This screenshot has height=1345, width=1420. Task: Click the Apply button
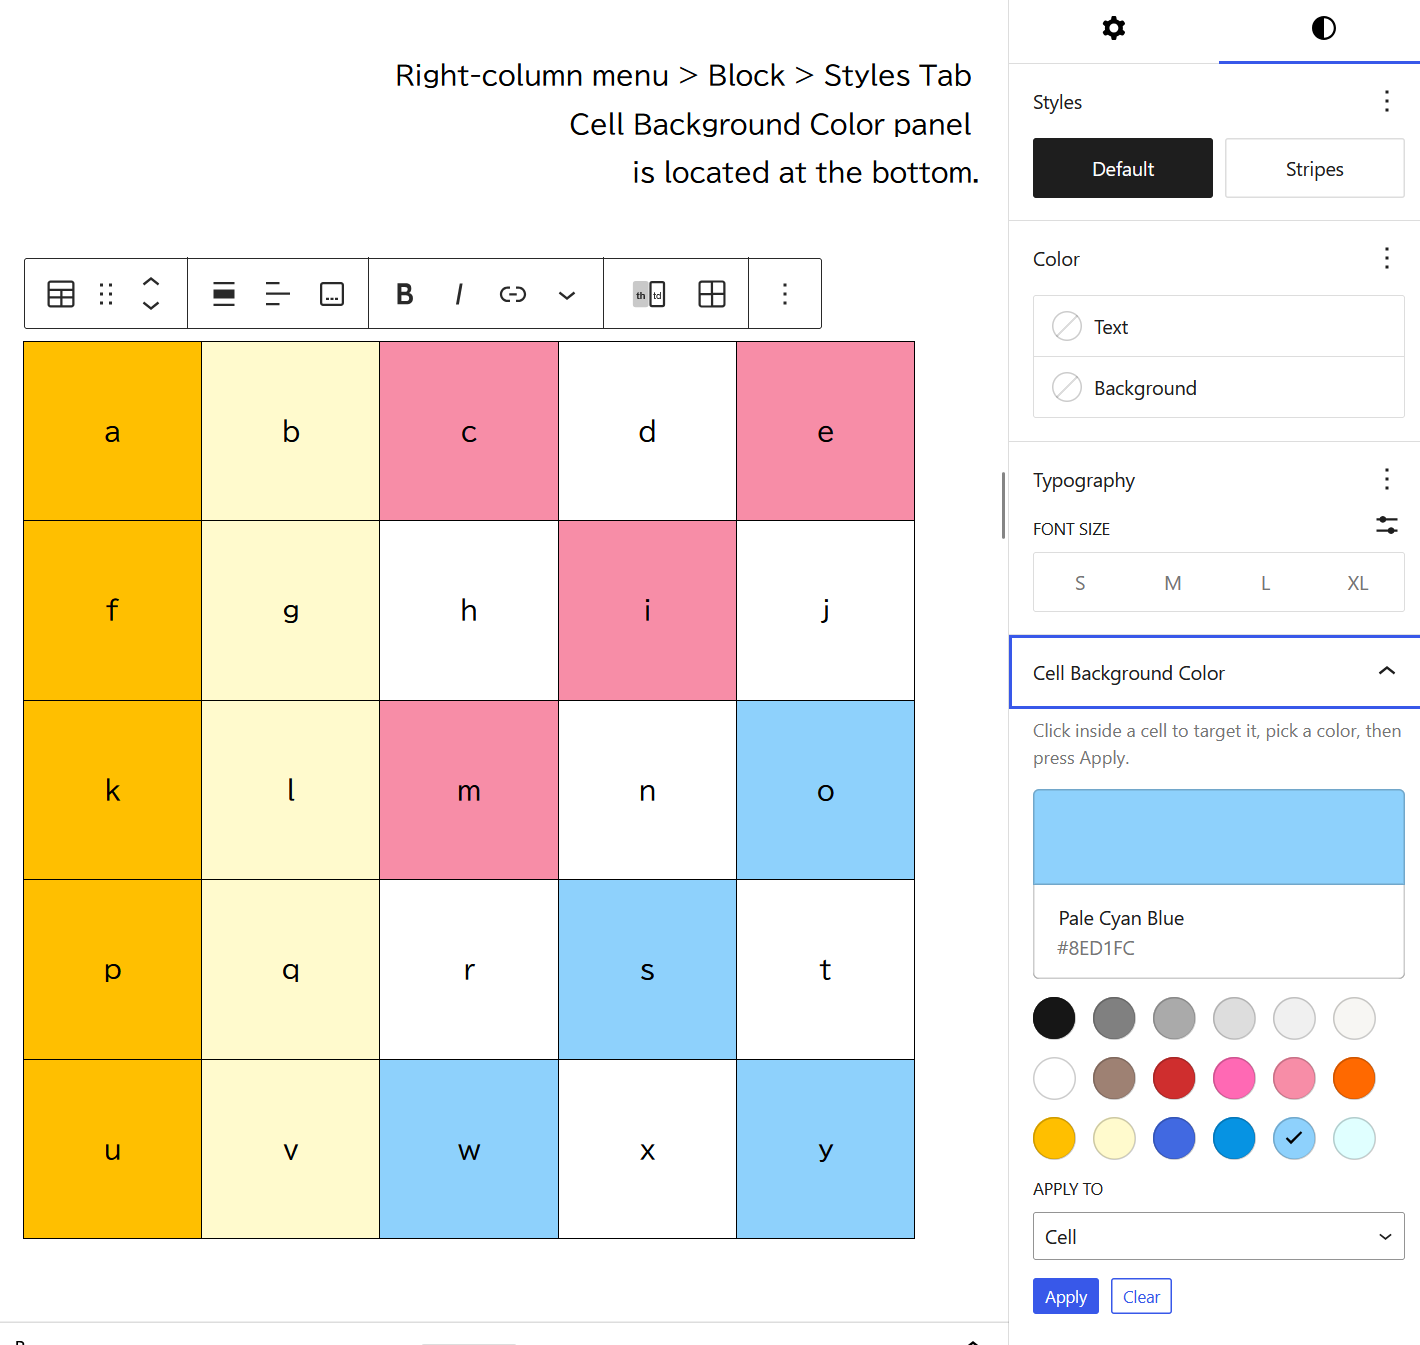click(1065, 1296)
